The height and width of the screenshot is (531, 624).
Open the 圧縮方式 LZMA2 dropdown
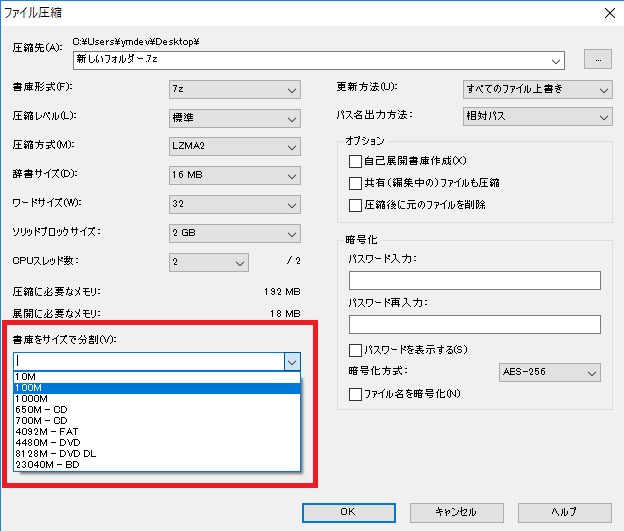[234, 147]
